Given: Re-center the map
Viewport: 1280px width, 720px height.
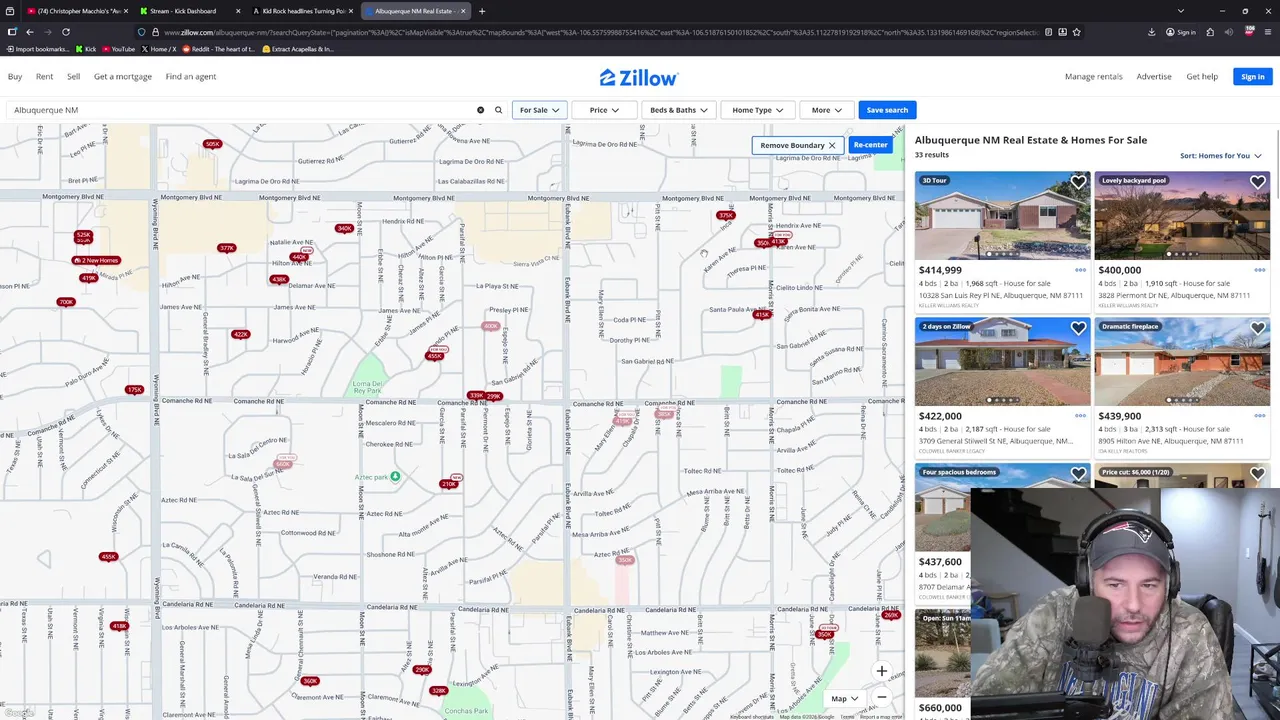Looking at the screenshot, I should pyautogui.click(x=870, y=145).
